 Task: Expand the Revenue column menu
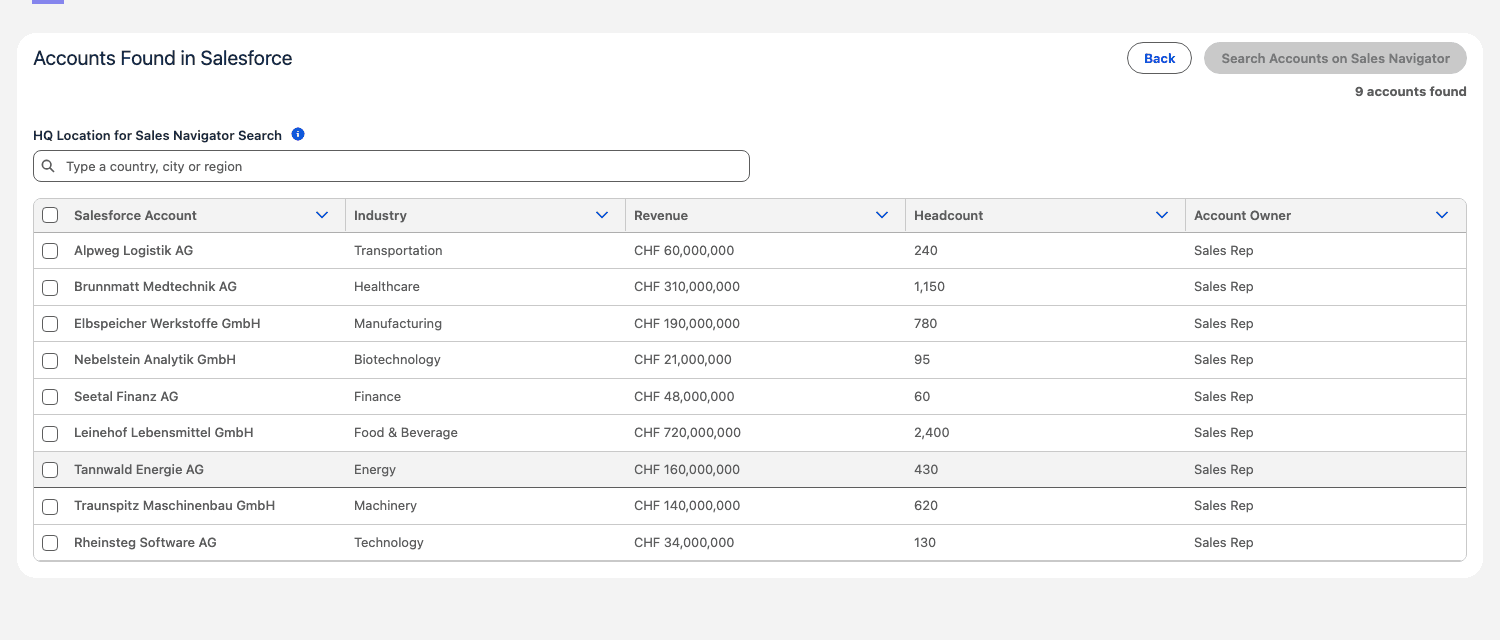pyautogui.click(x=882, y=215)
